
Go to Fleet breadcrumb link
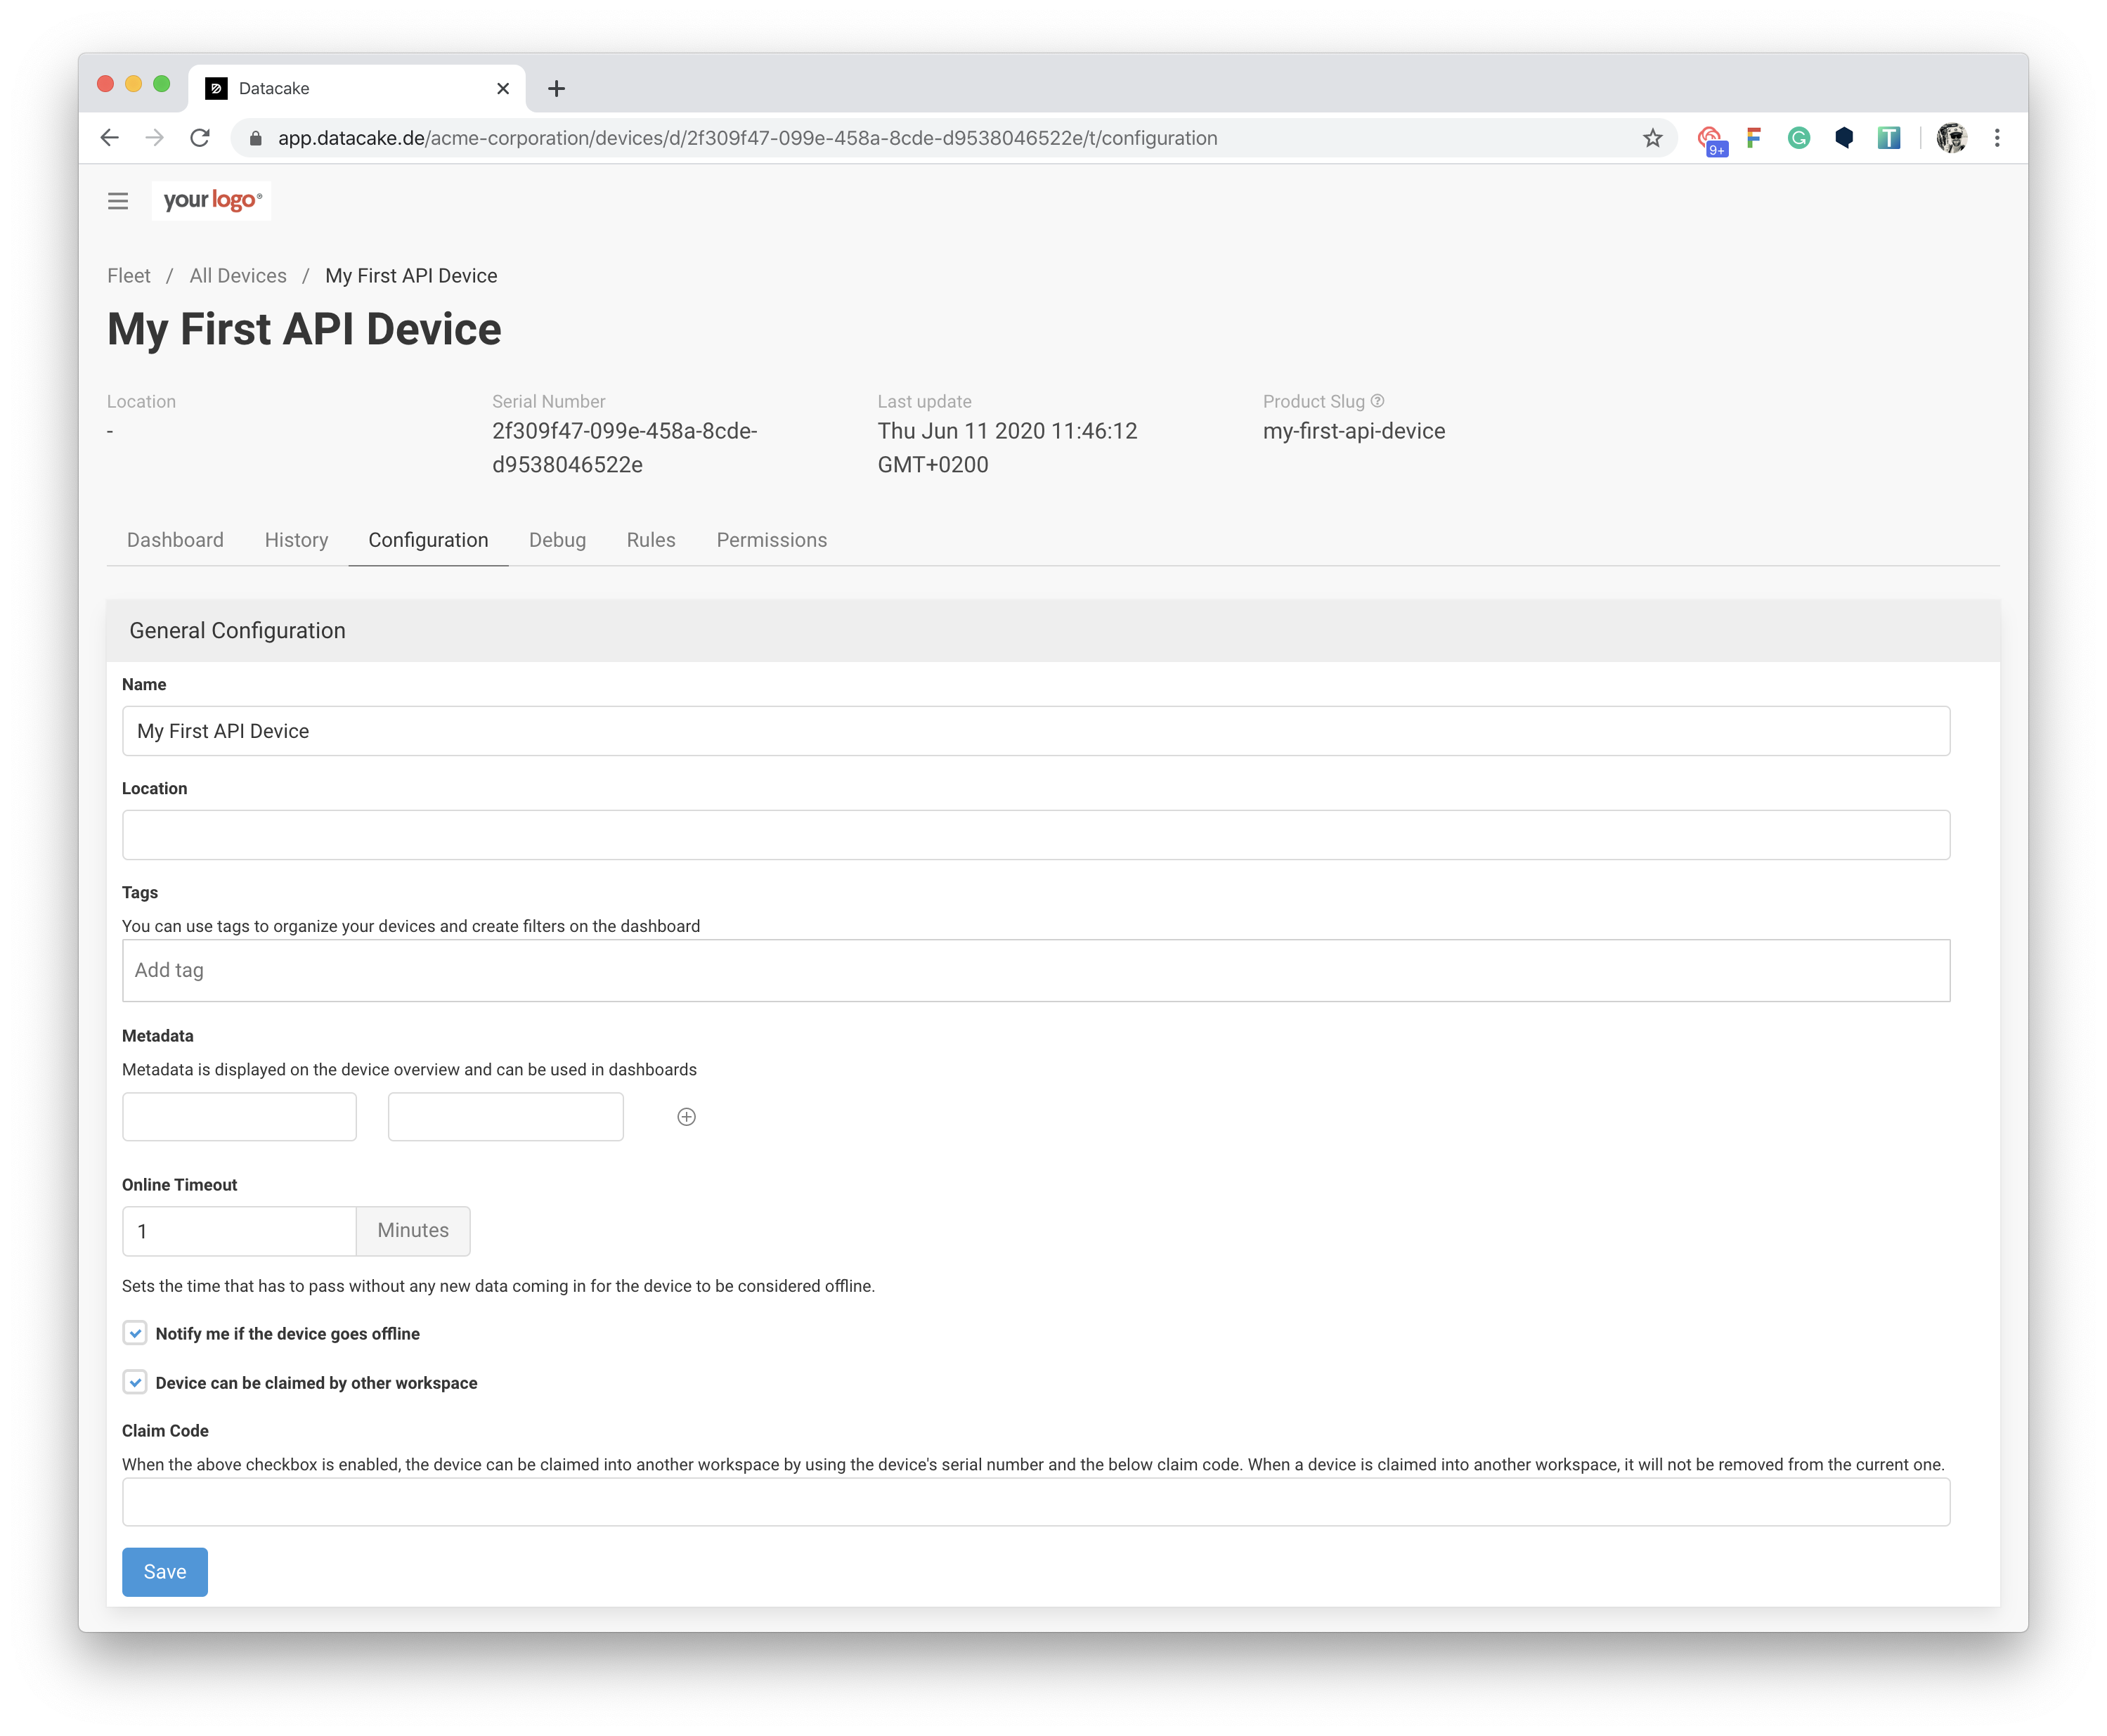pos(129,276)
